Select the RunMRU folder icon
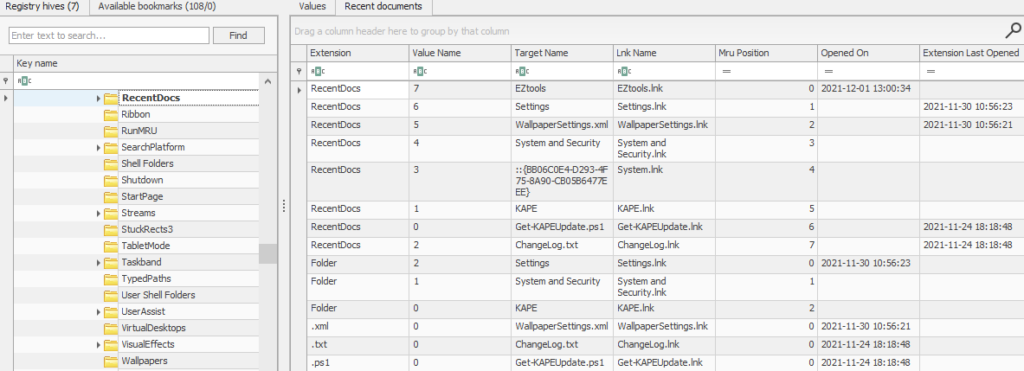 tap(110, 131)
